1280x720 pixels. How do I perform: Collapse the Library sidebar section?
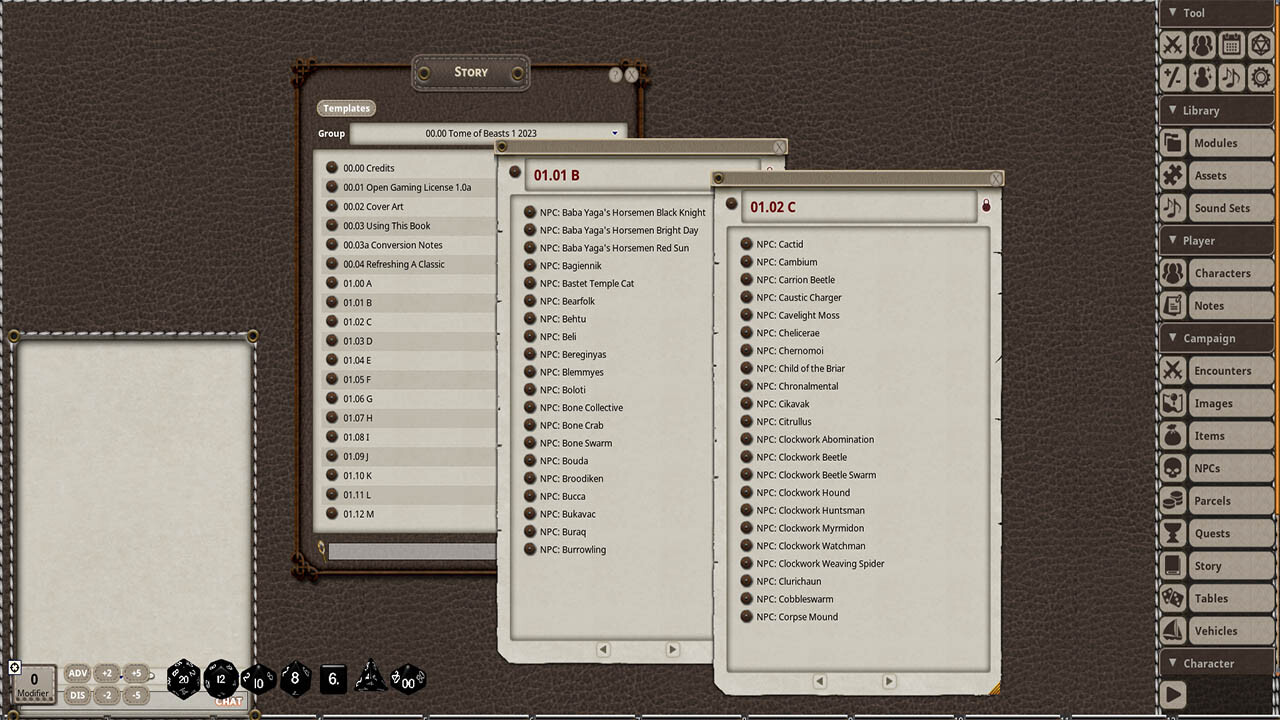click(x=1173, y=110)
